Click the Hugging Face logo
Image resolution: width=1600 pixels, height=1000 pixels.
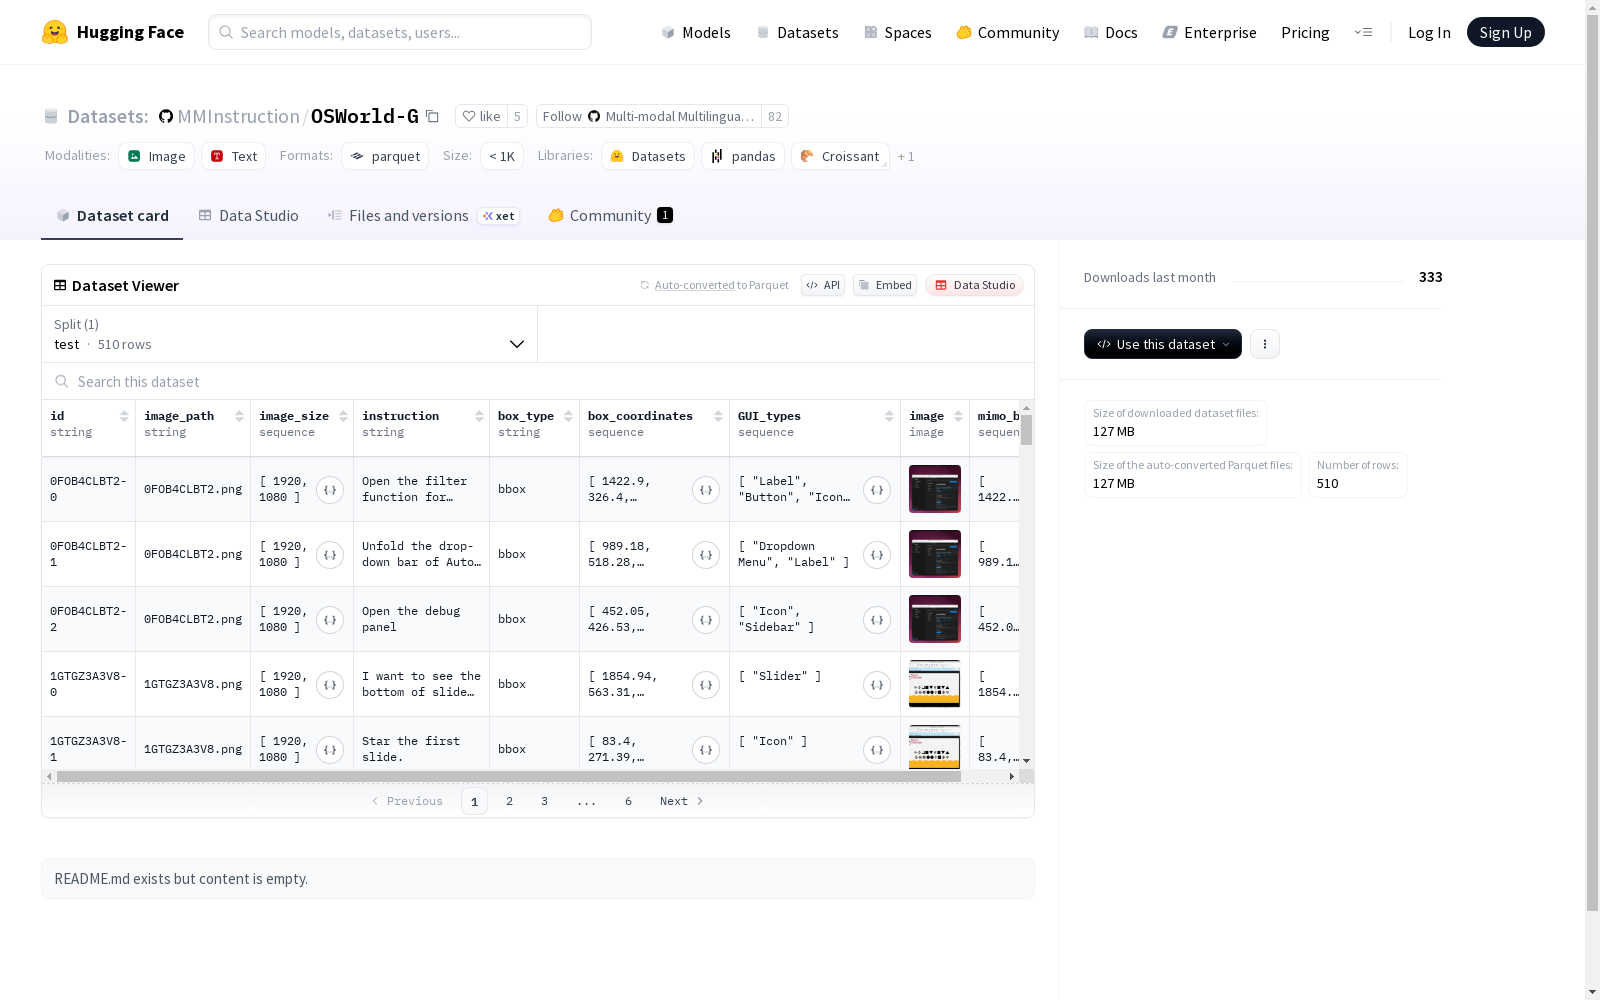coord(113,32)
